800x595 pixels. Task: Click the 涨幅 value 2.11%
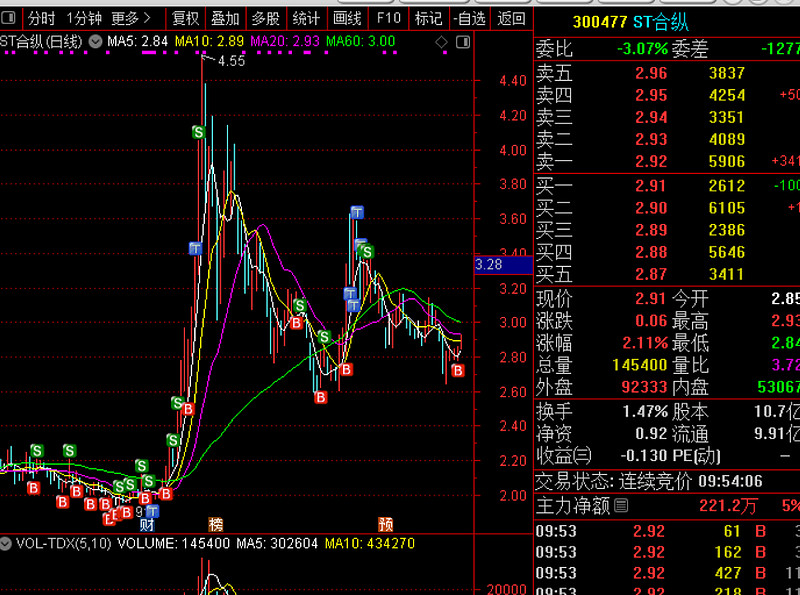click(645, 343)
